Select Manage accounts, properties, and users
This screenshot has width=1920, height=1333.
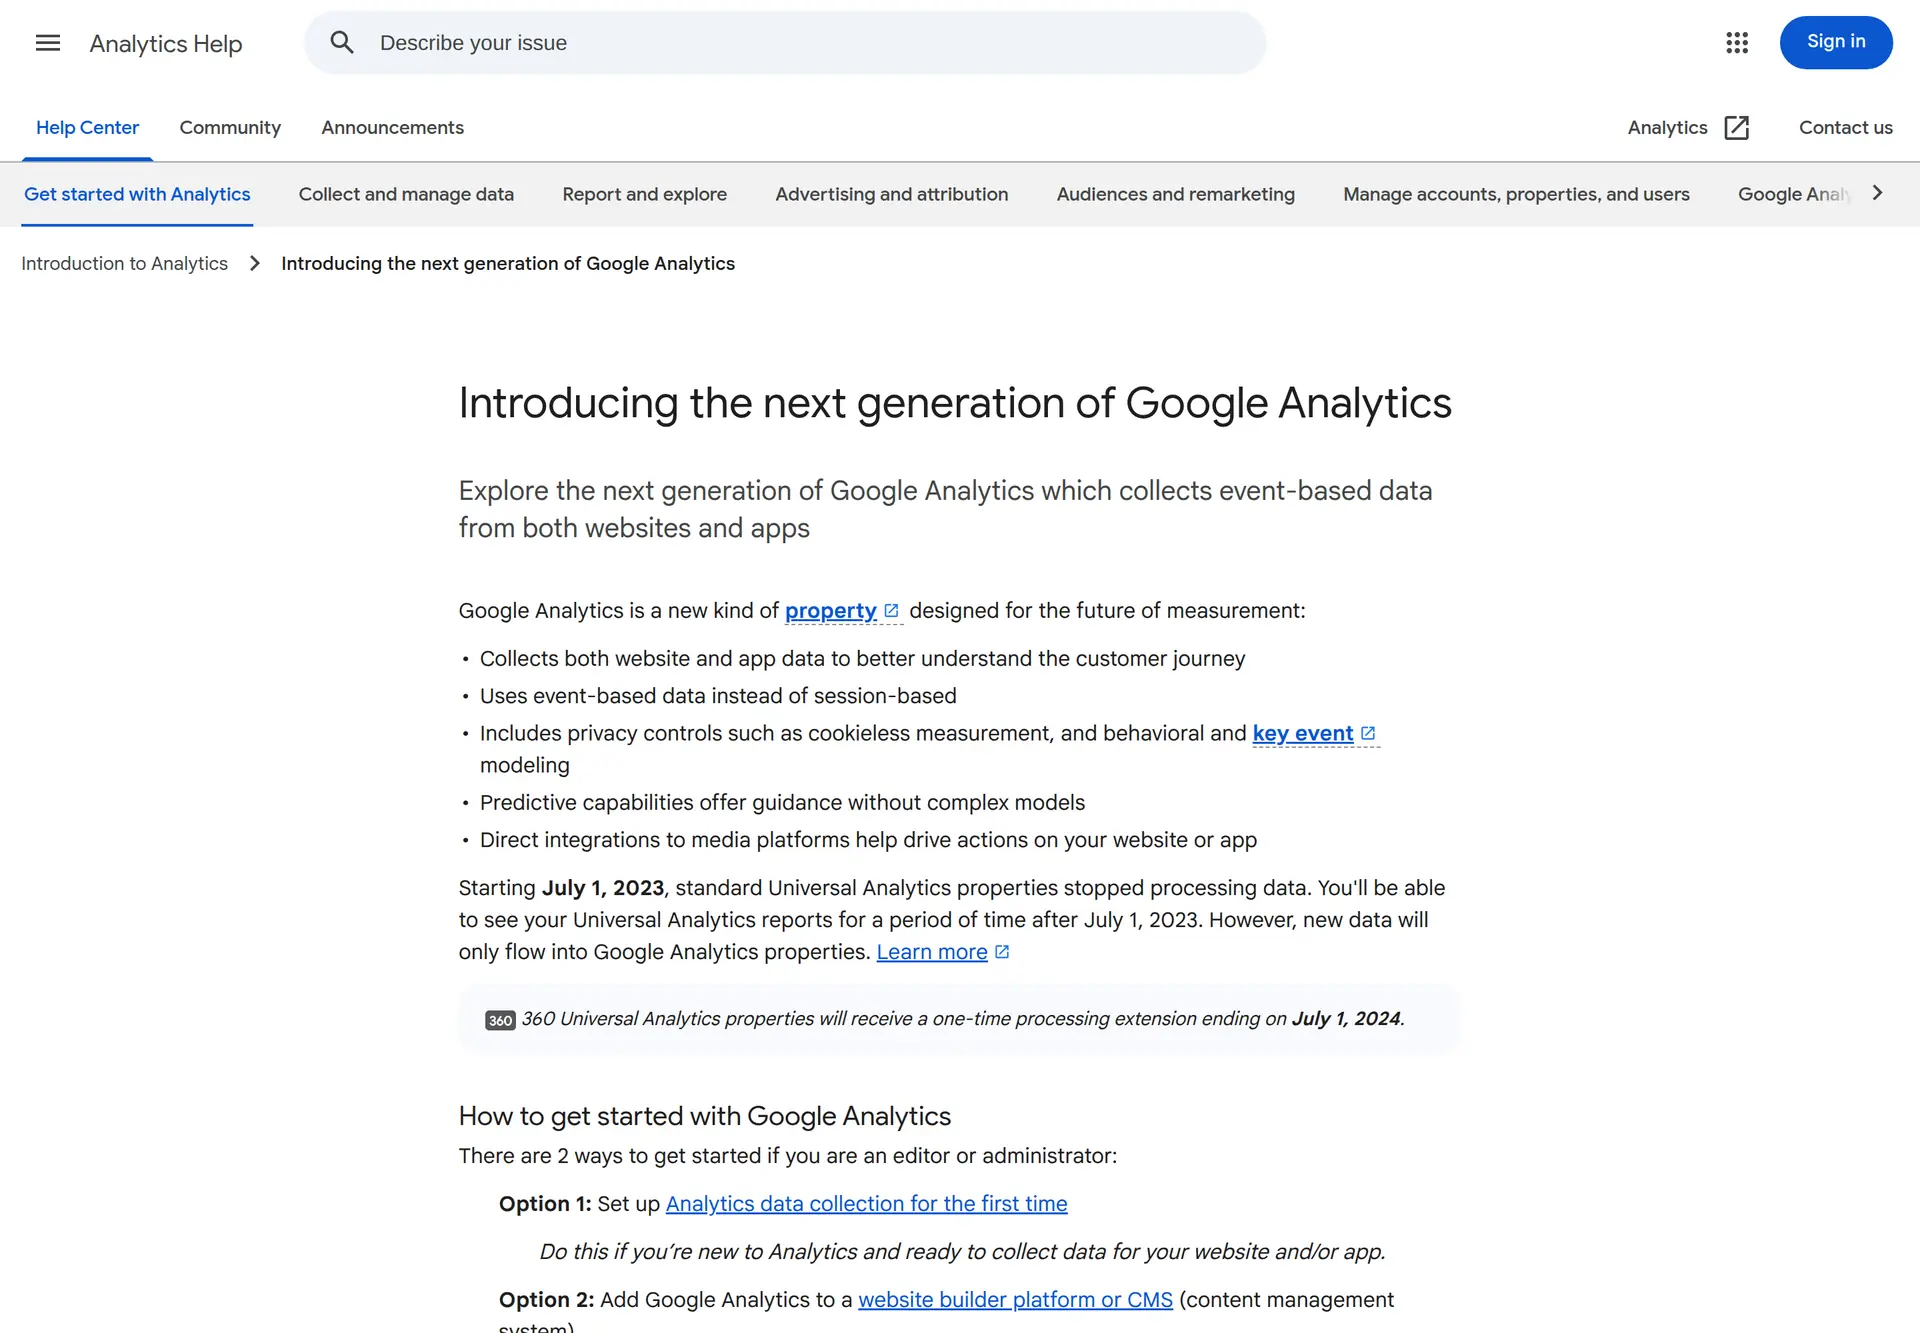(1516, 194)
